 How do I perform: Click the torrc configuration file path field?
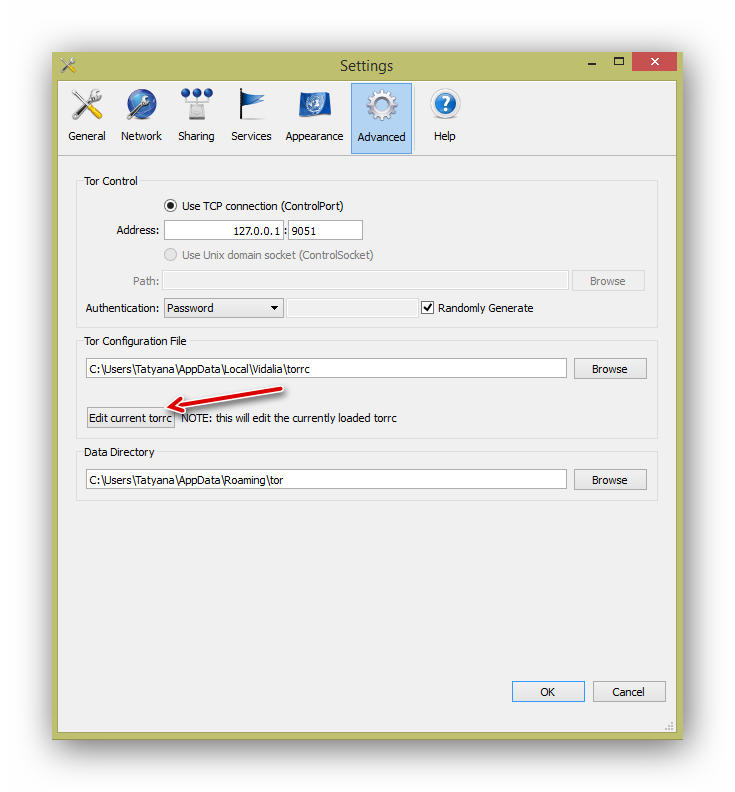point(326,368)
